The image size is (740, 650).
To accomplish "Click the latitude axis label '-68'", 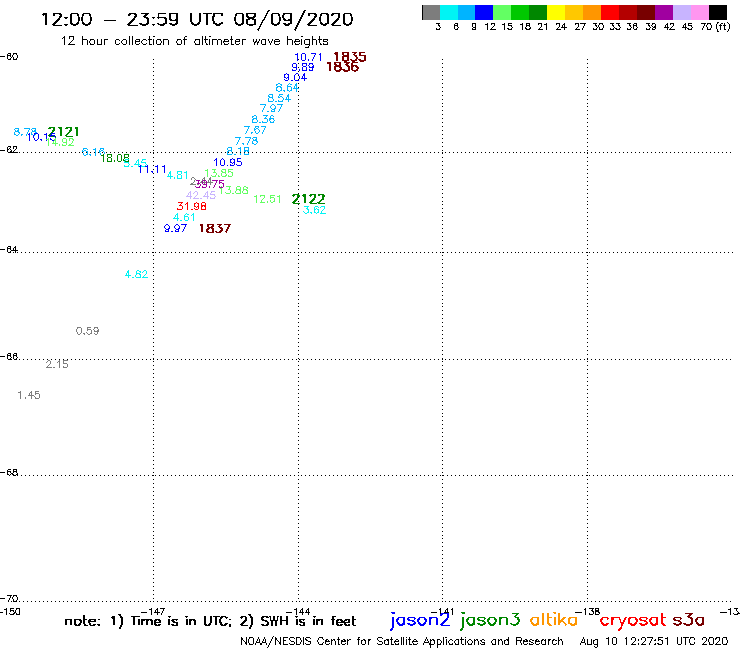I will [9, 473].
